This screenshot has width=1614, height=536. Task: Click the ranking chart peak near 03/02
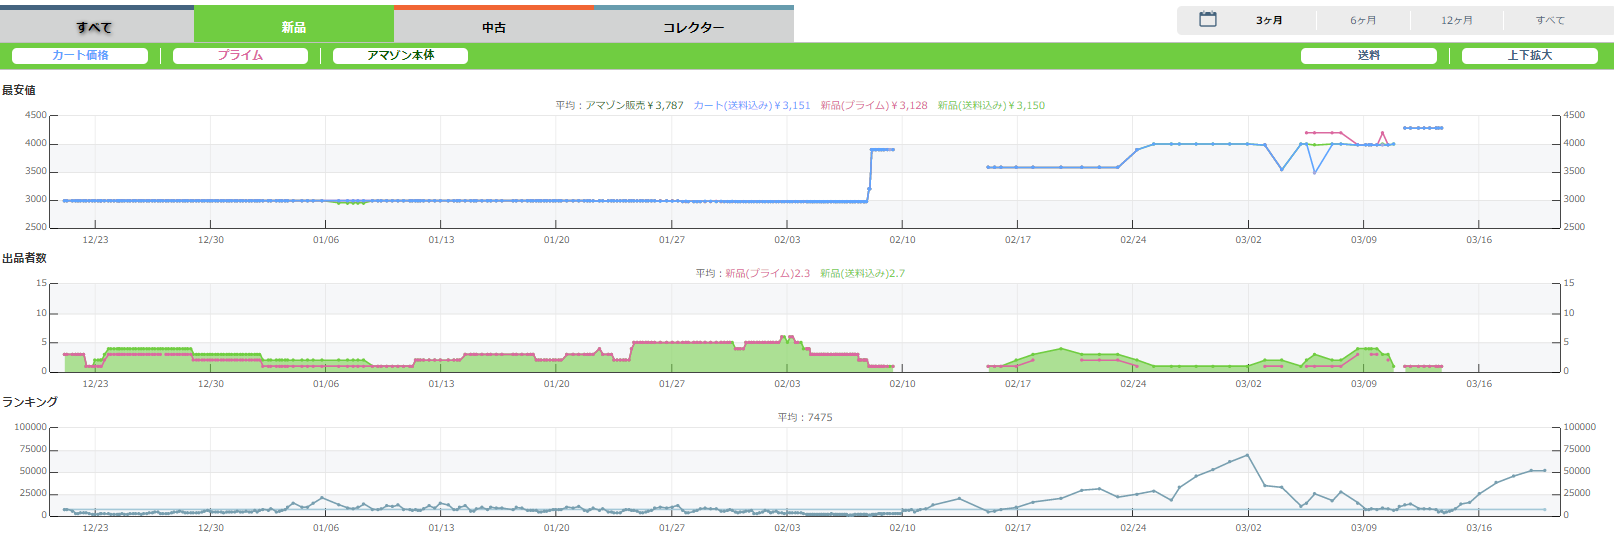[1247, 455]
